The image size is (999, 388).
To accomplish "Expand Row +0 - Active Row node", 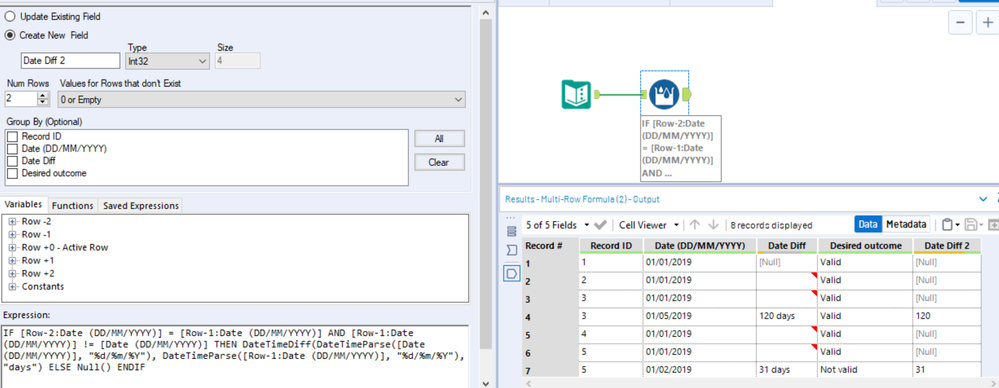I will coord(12,247).
